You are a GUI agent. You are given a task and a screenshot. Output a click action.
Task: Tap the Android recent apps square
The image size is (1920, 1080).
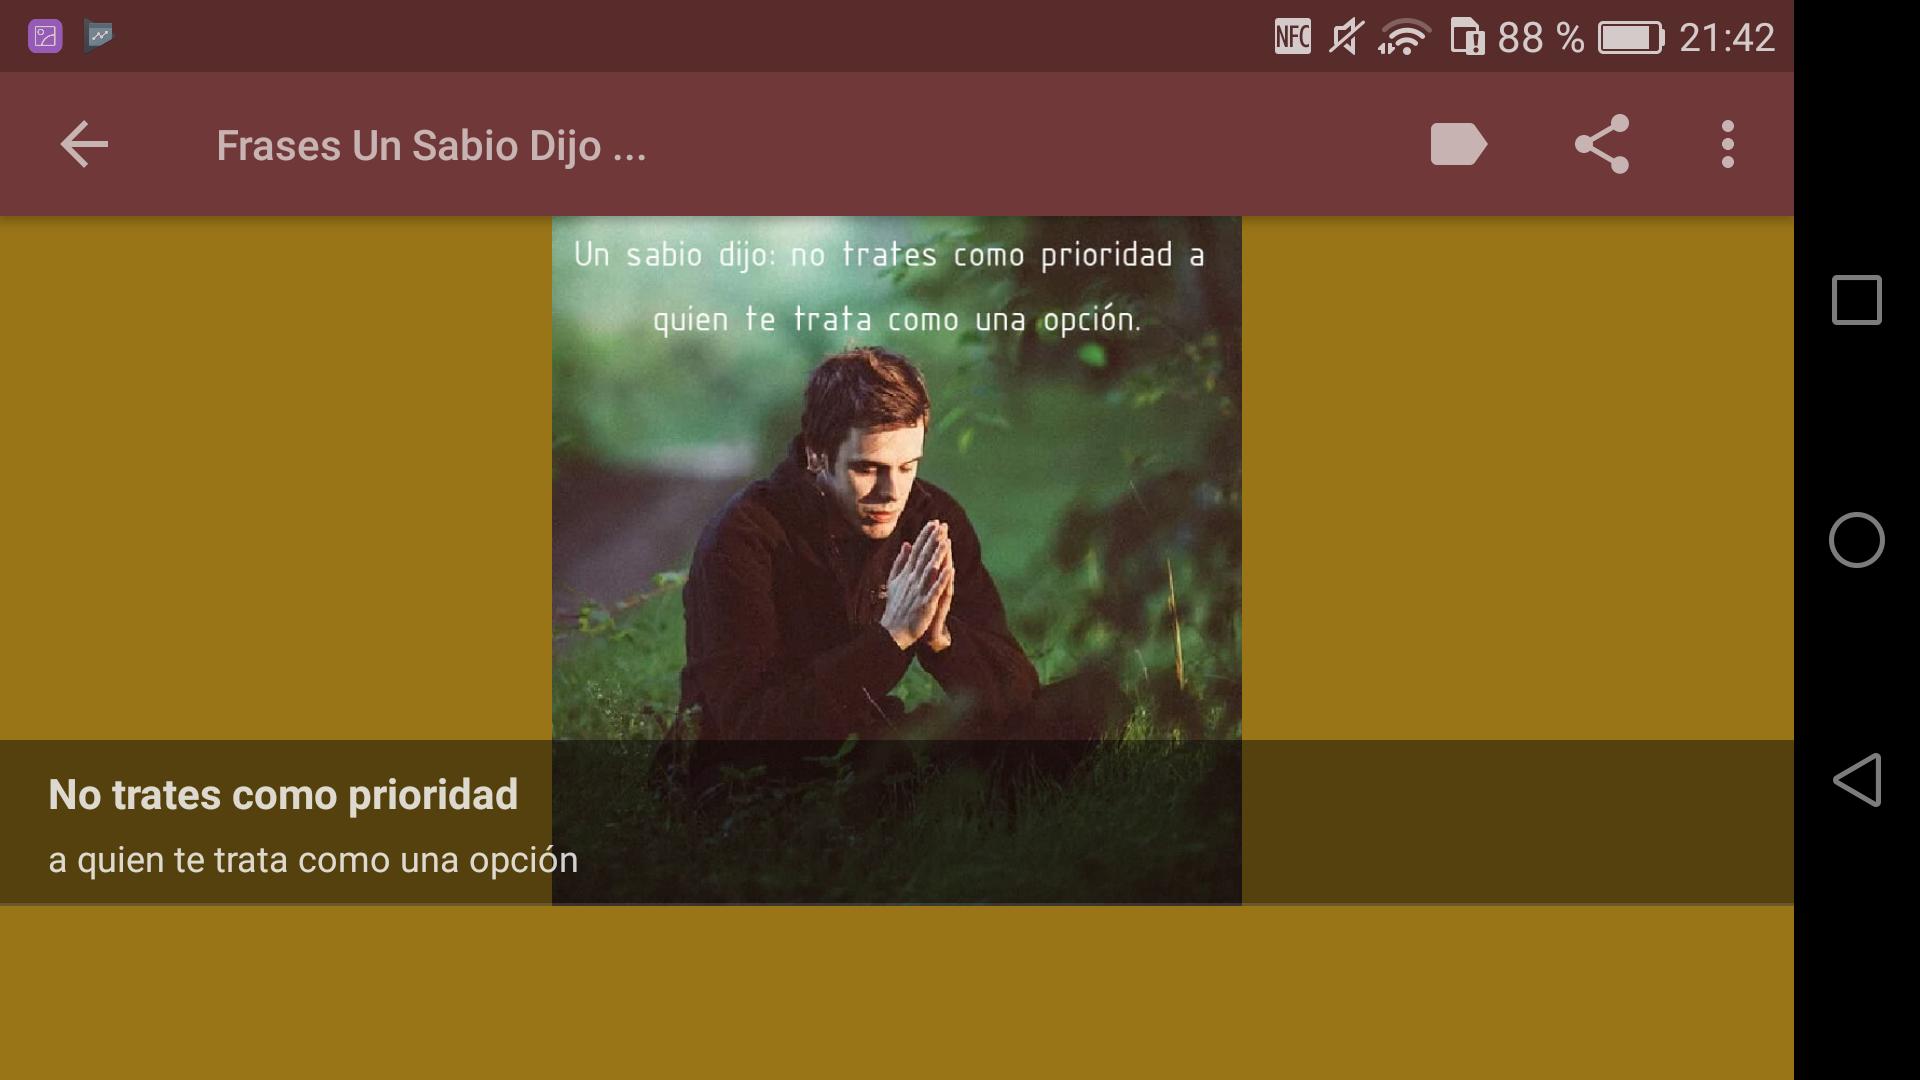[1856, 300]
